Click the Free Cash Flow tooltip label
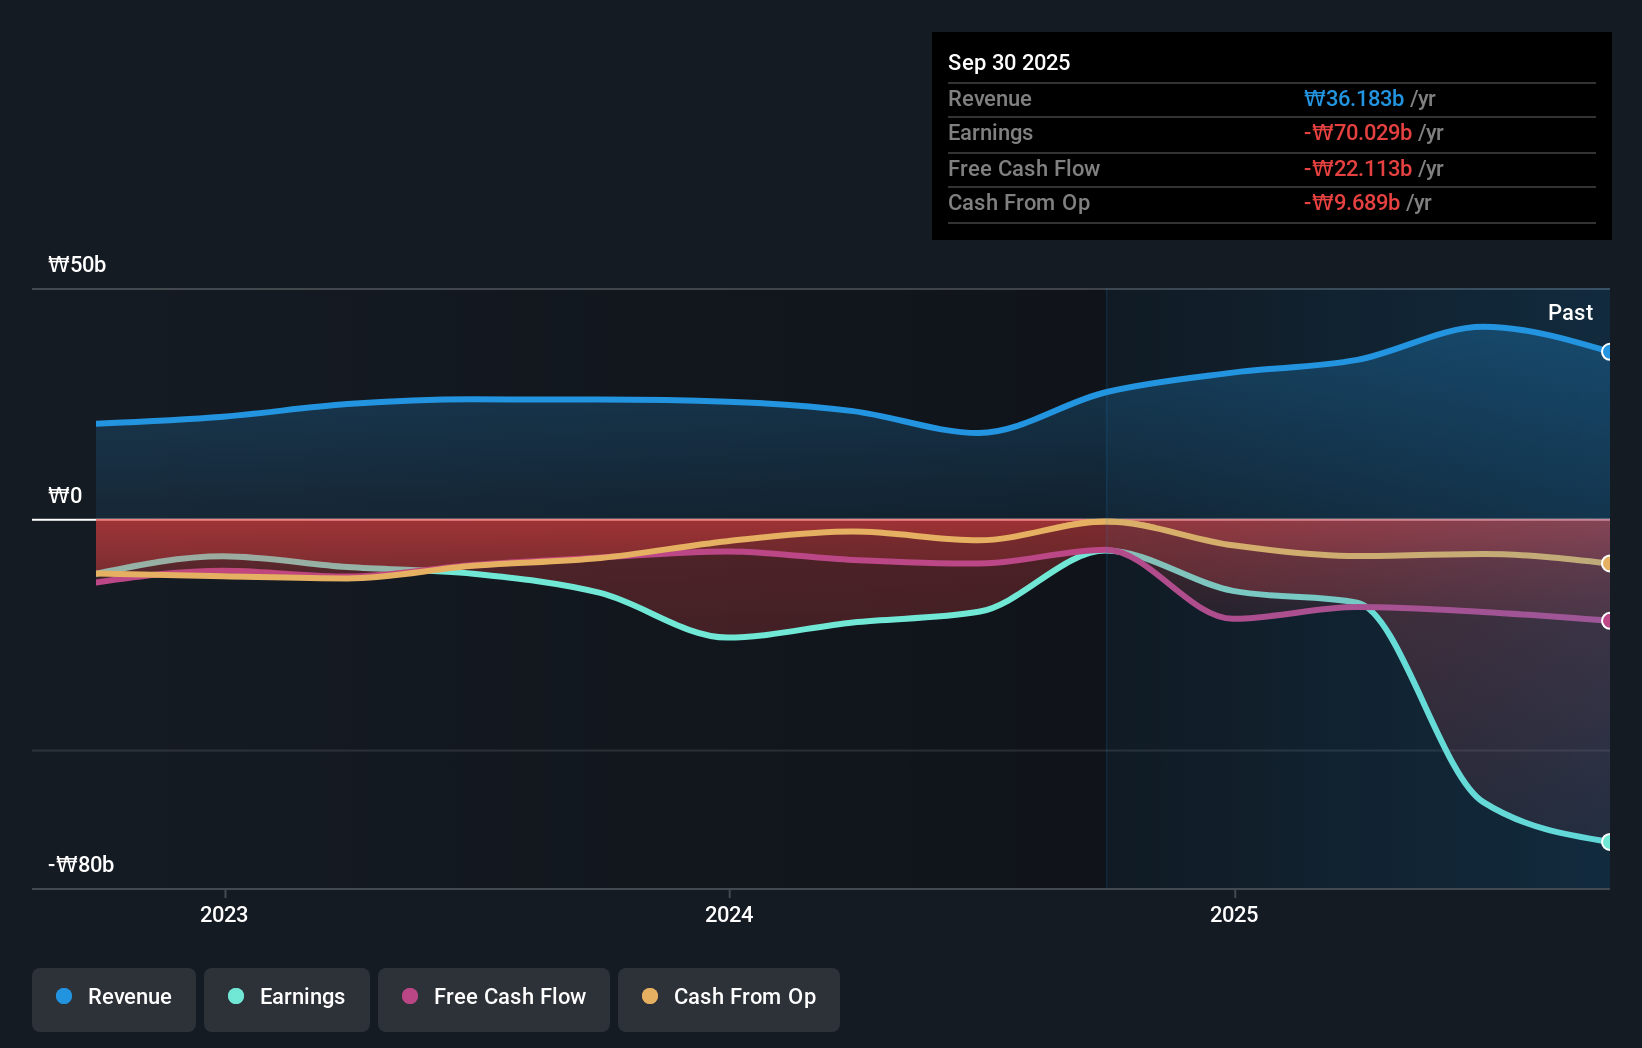This screenshot has width=1642, height=1048. [1024, 168]
